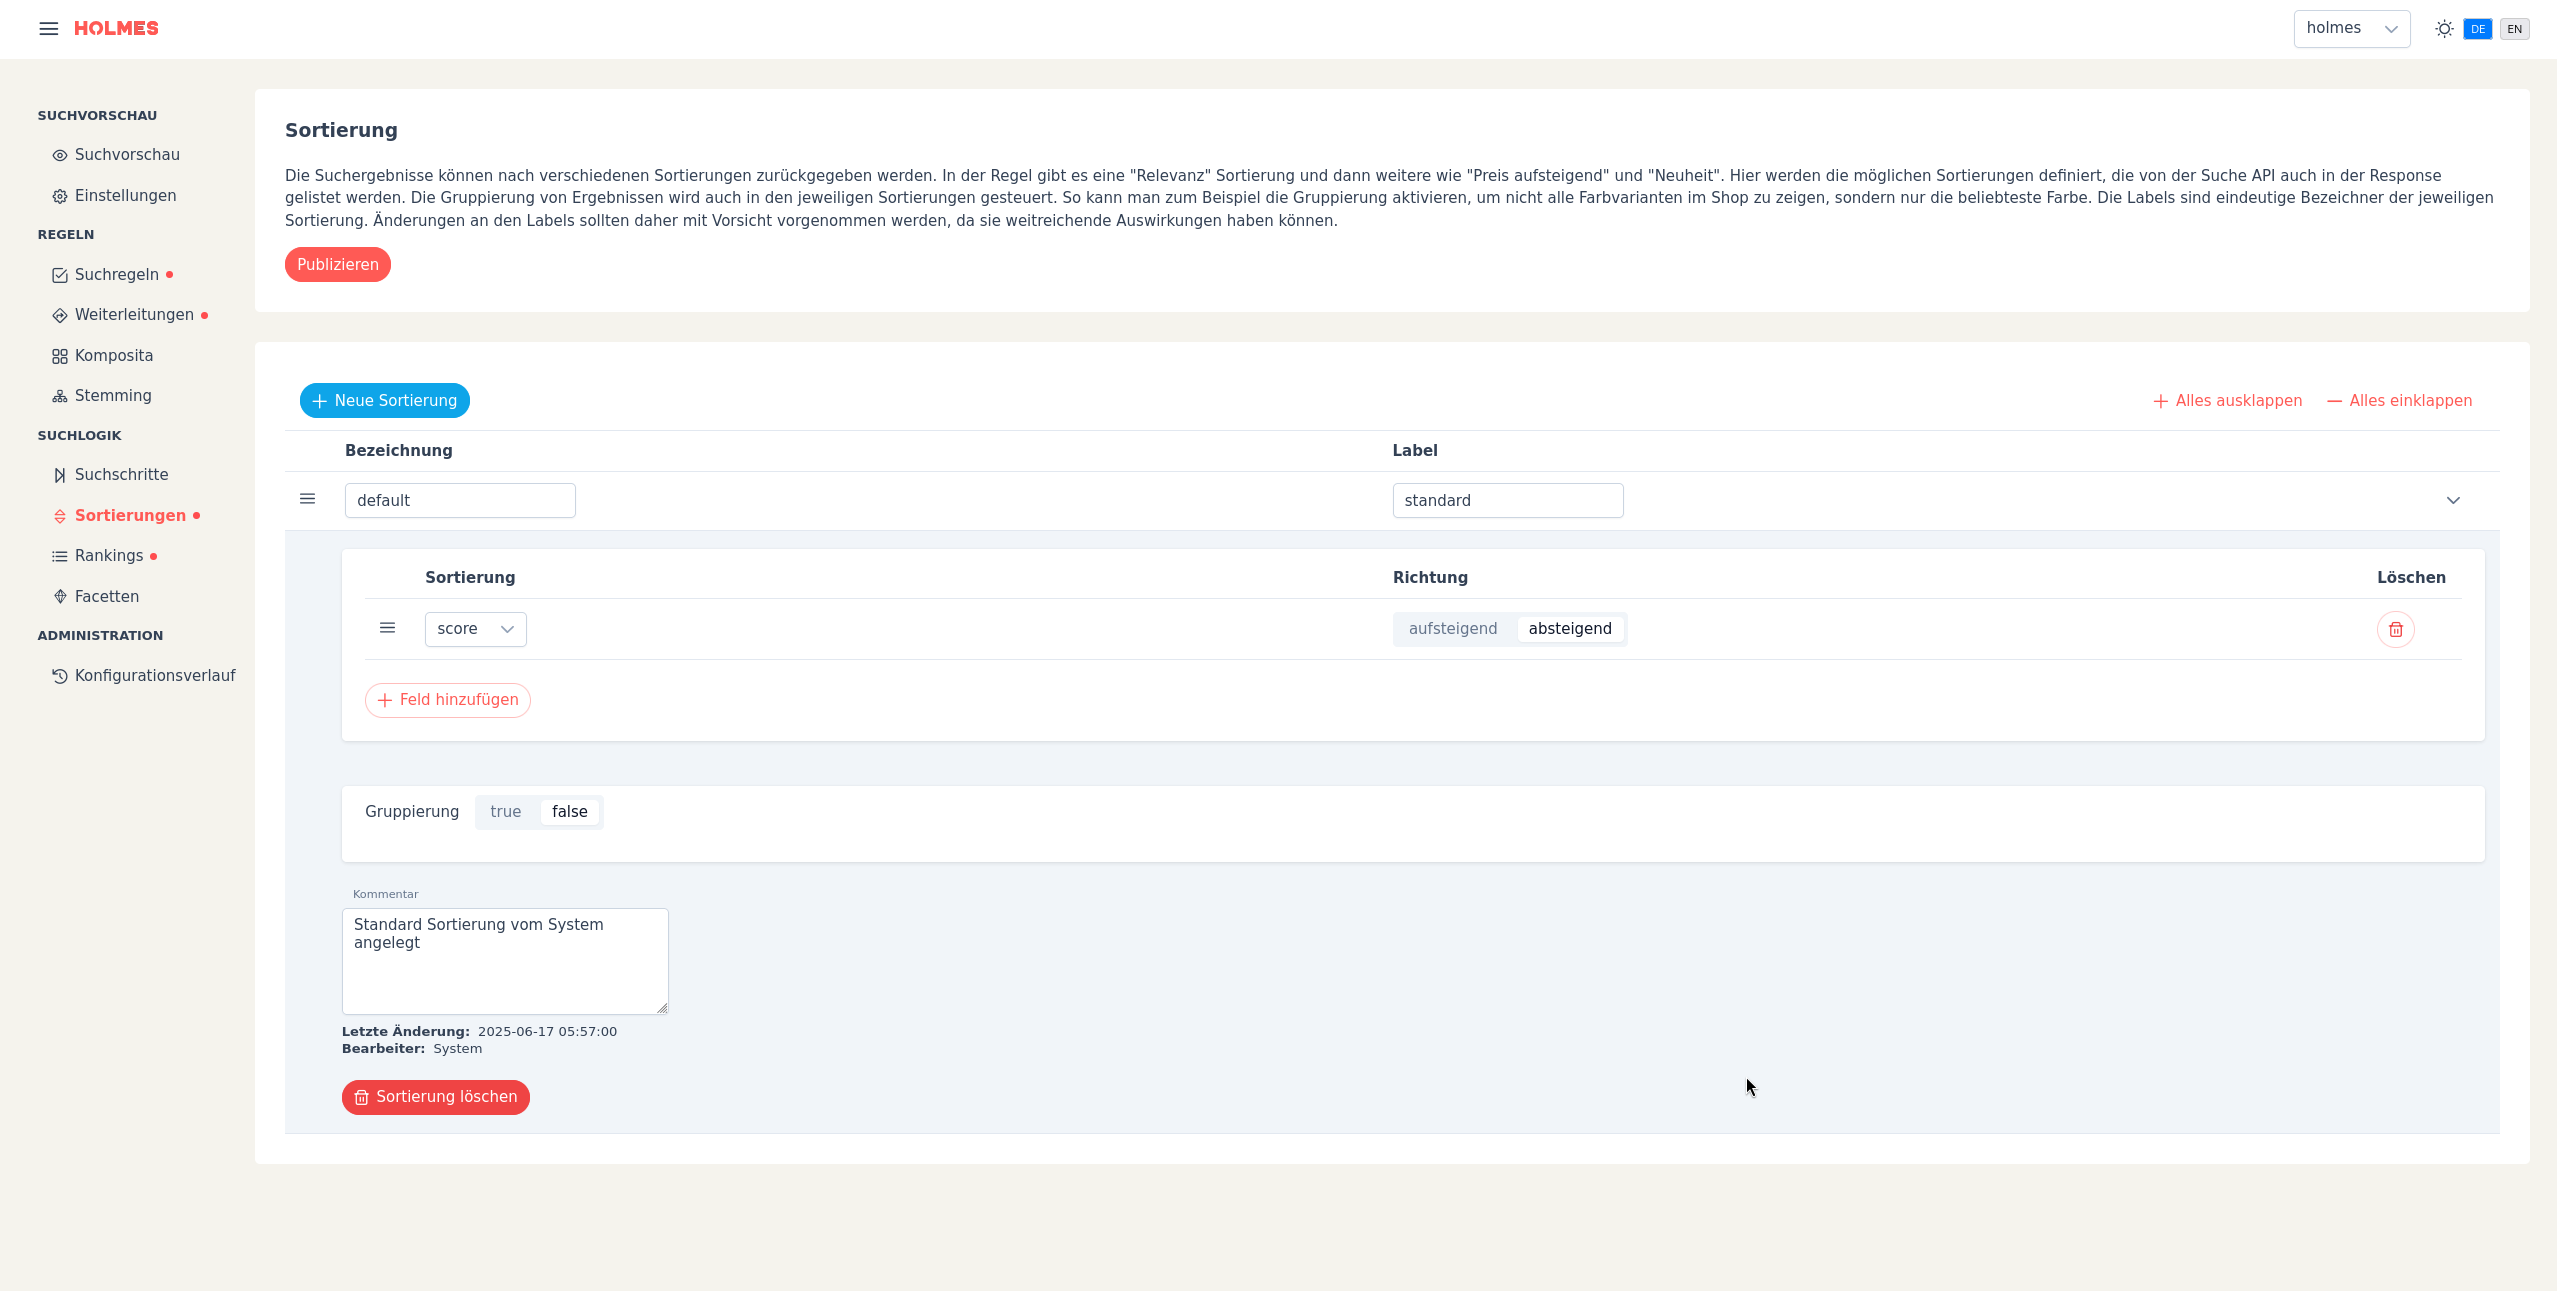The image size is (2557, 1291).
Task: Switch interface language to EN
Action: pyautogui.click(x=2514, y=29)
